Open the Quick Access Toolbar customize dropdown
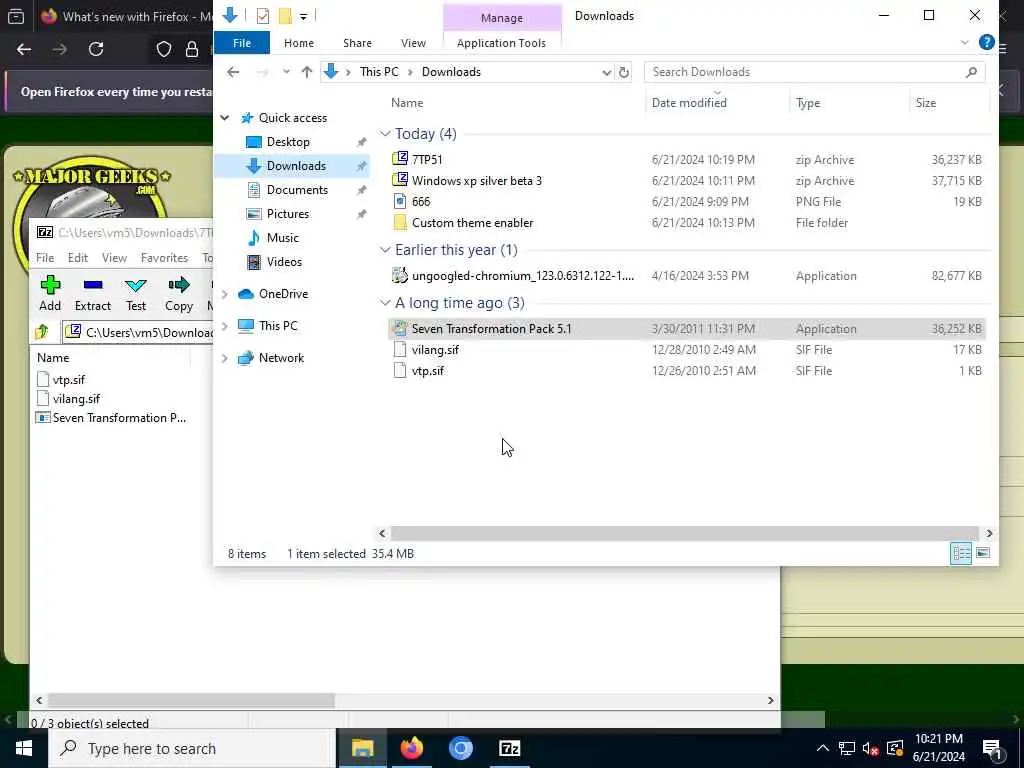 pyautogui.click(x=304, y=16)
